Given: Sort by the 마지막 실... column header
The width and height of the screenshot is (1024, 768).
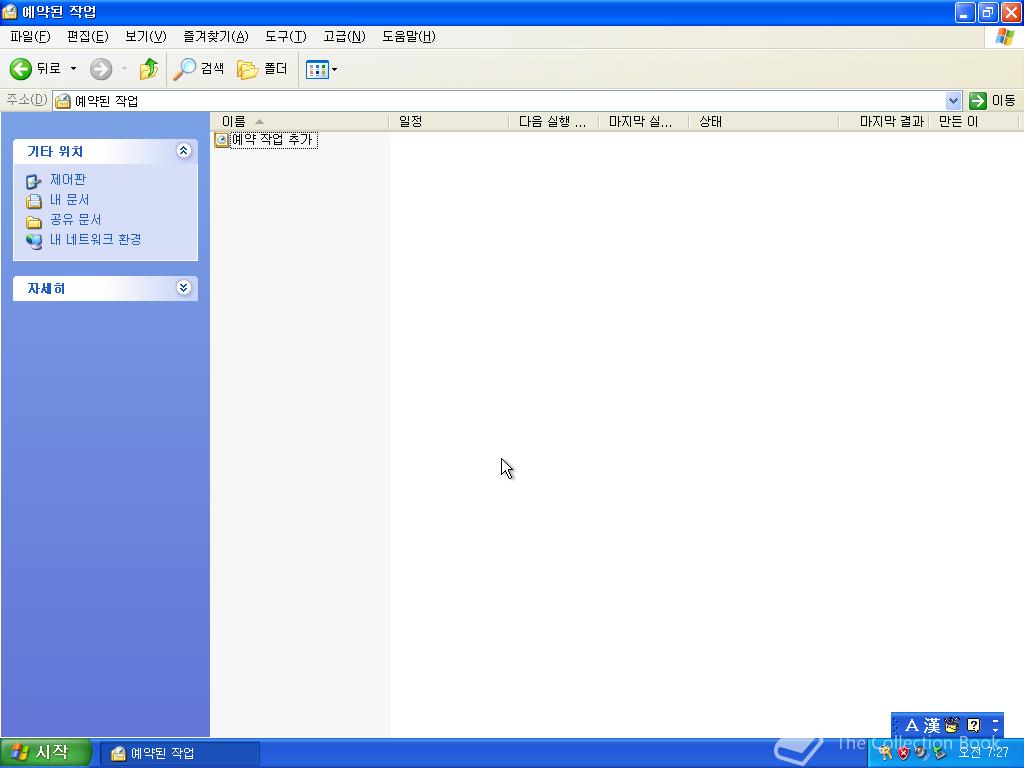Looking at the screenshot, I should point(644,121).
